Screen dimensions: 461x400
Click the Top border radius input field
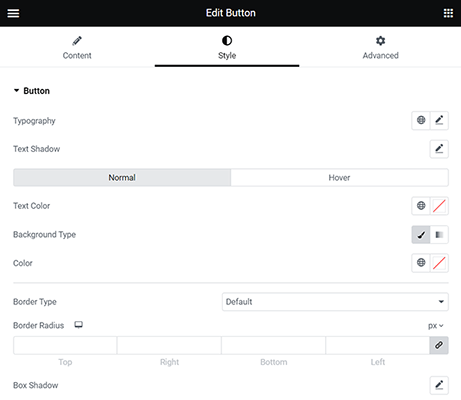(65, 345)
